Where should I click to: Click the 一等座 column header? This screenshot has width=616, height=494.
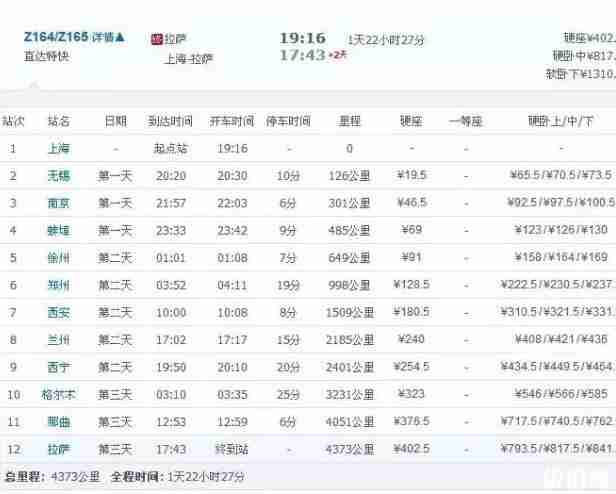pyautogui.click(x=466, y=121)
